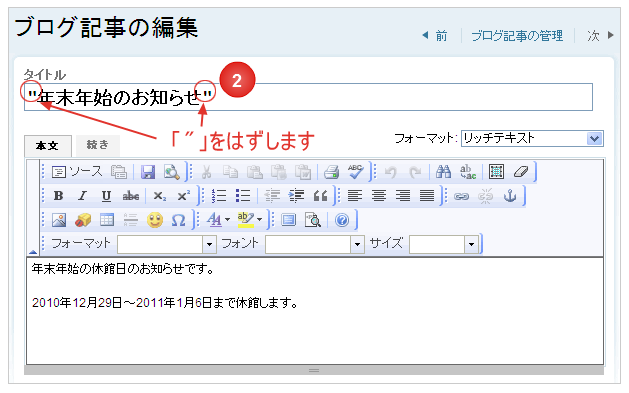Click the Omega special character icon
Image resolution: width=629 pixels, height=393 pixels.
pyautogui.click(x=179, y=220)
